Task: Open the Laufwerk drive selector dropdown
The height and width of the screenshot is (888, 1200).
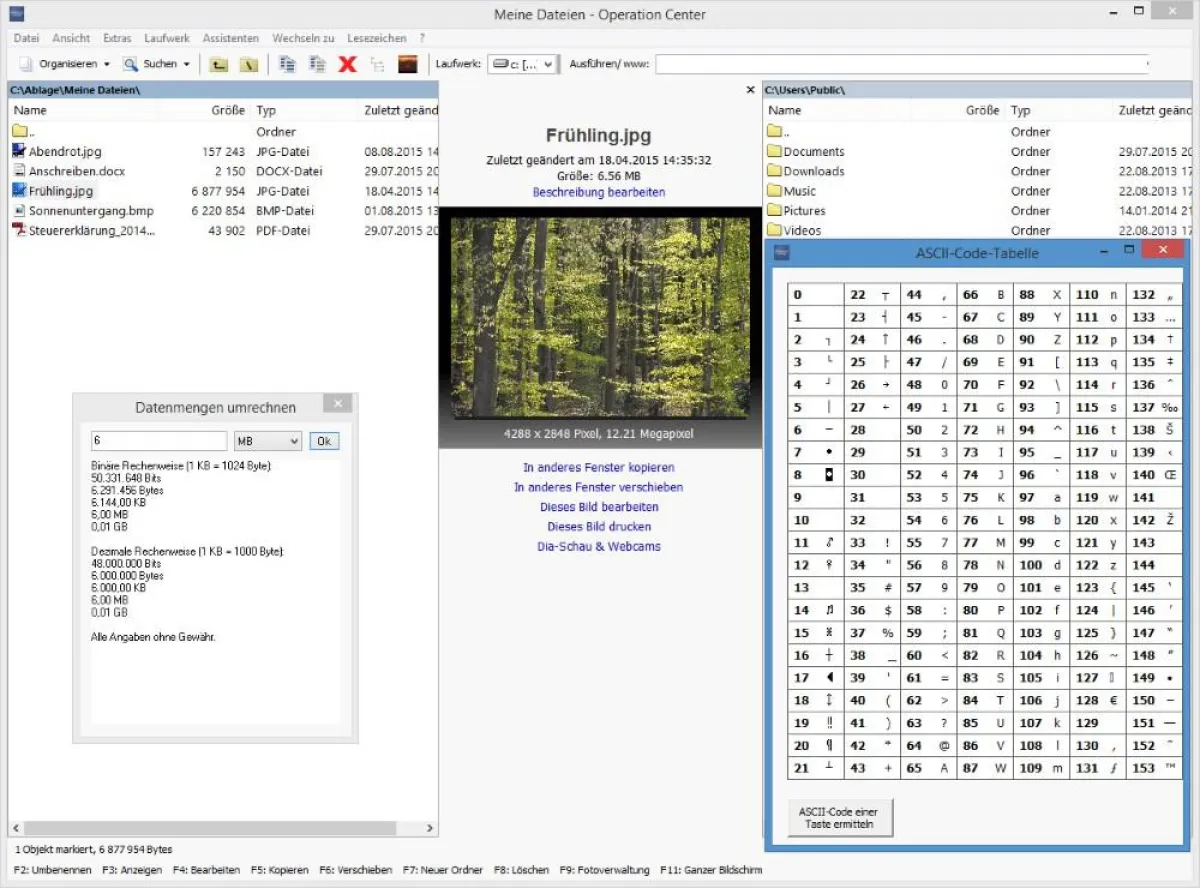Action: [523, 64]
